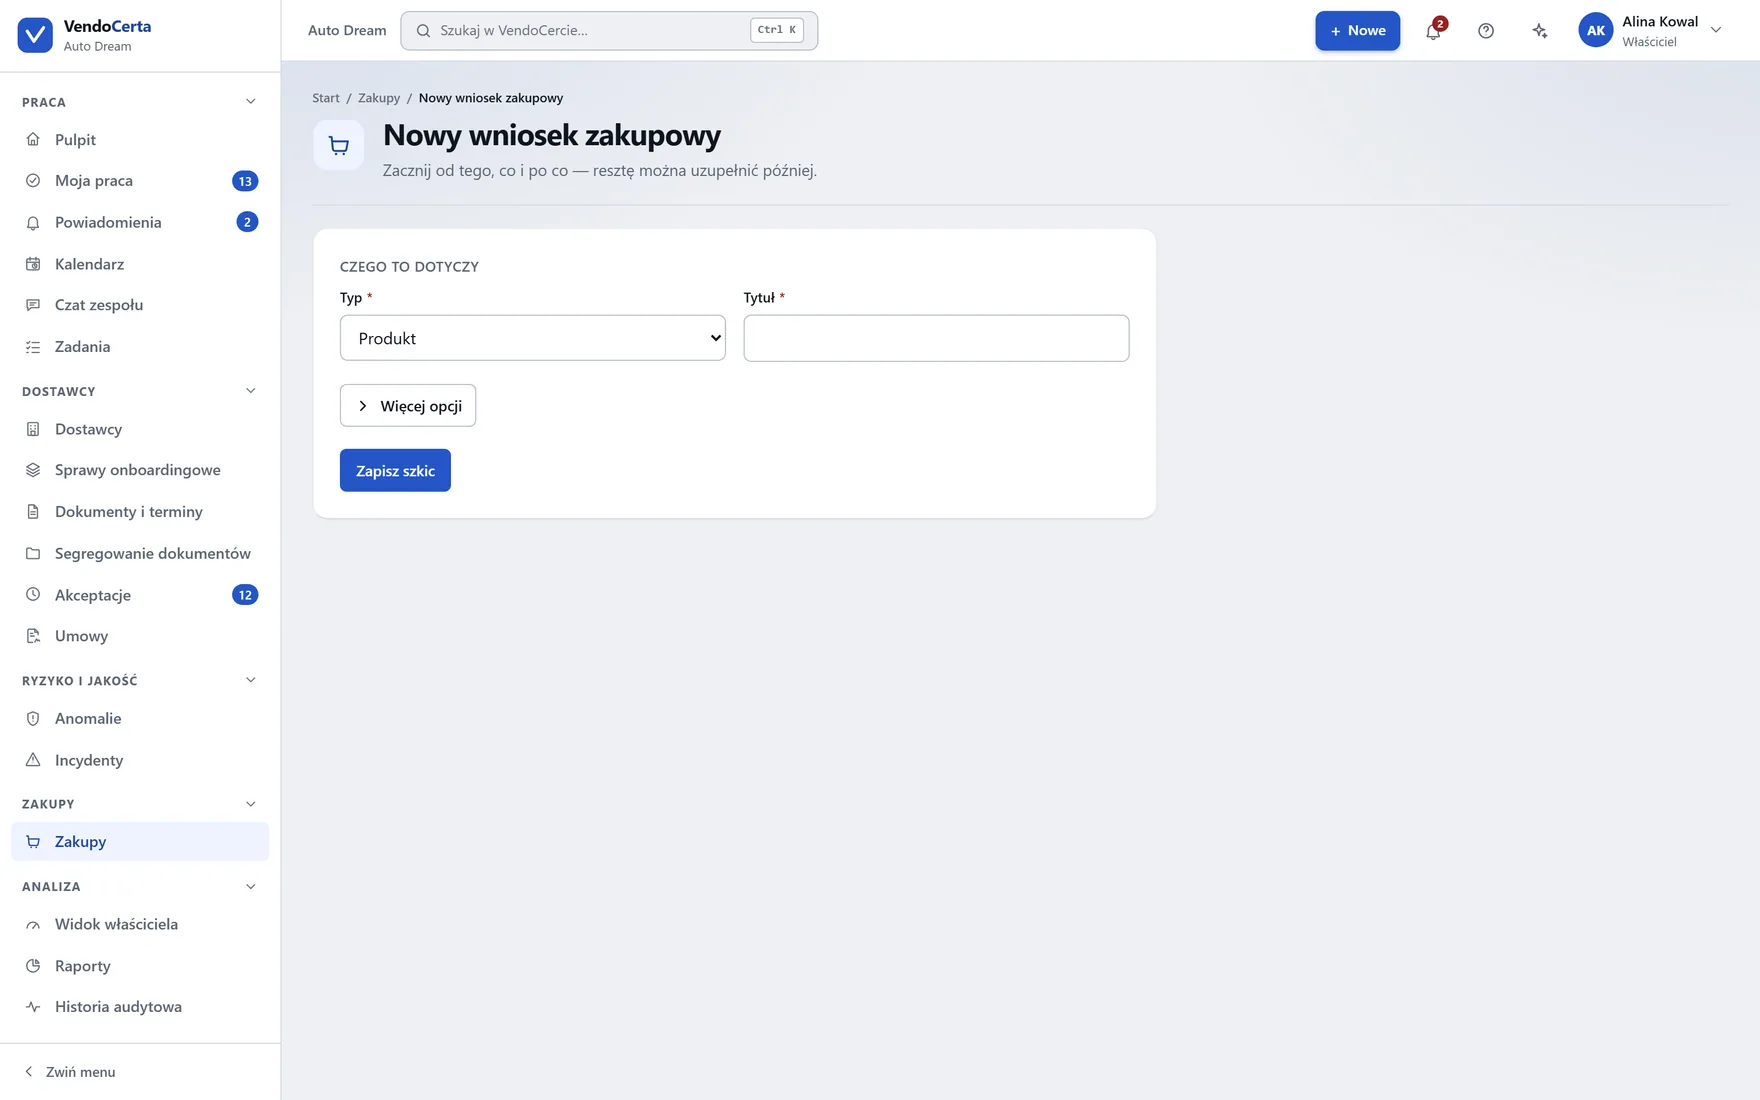
Task: Go to Start breadcrumb link
Action: point(326,98)
